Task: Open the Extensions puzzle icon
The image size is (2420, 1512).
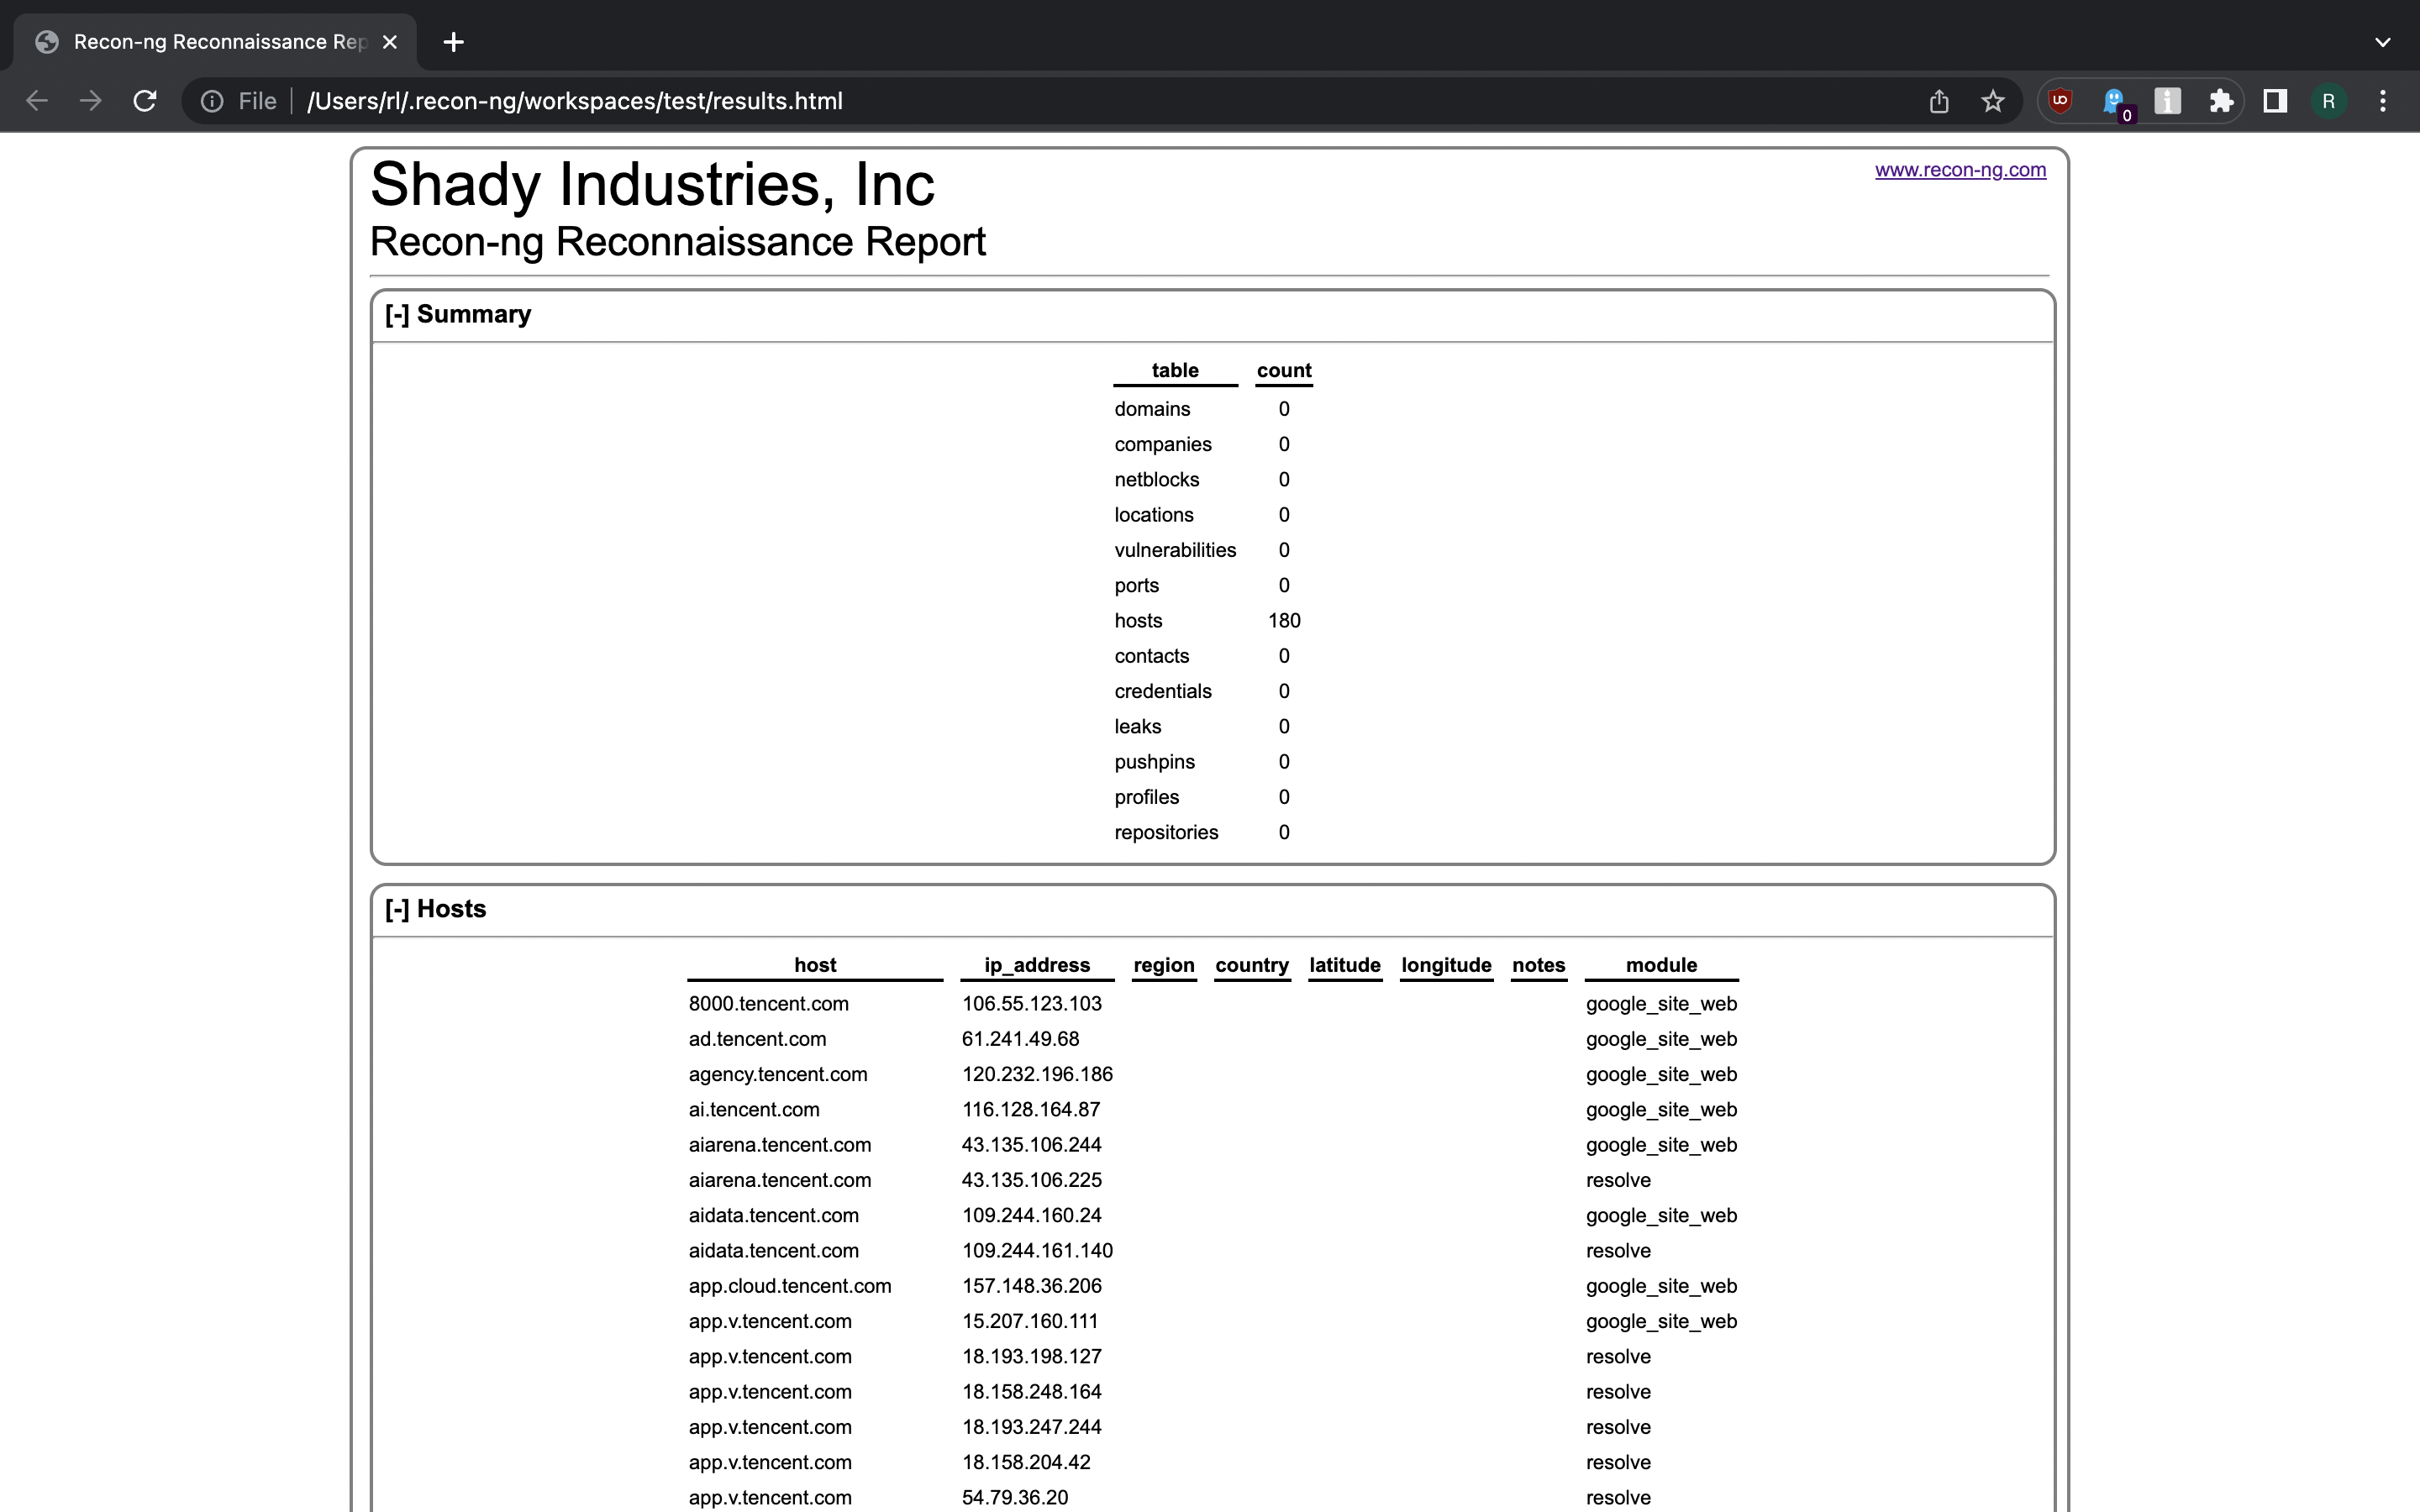Action: pyautogui.click(x=2221, y=101)
